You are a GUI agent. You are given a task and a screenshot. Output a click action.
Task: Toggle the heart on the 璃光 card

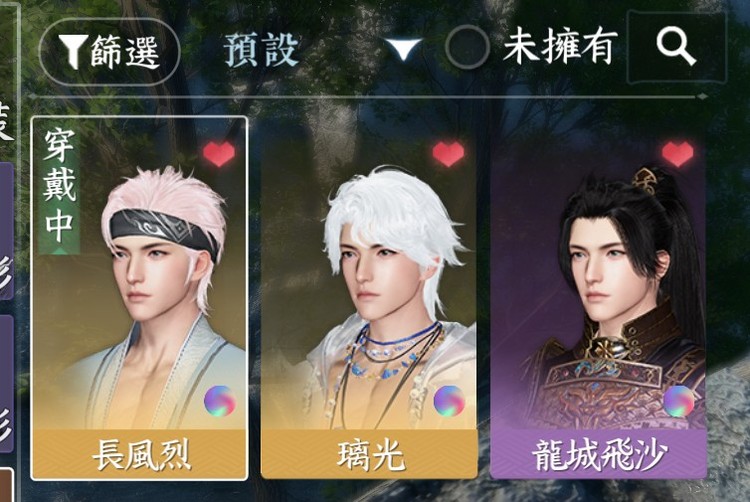click(x=449, y=153)
